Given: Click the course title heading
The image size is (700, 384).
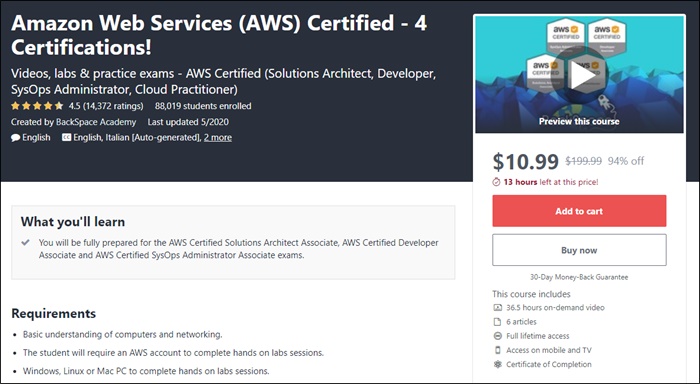Looking at the screenshot, I should [x=219, y=35].
